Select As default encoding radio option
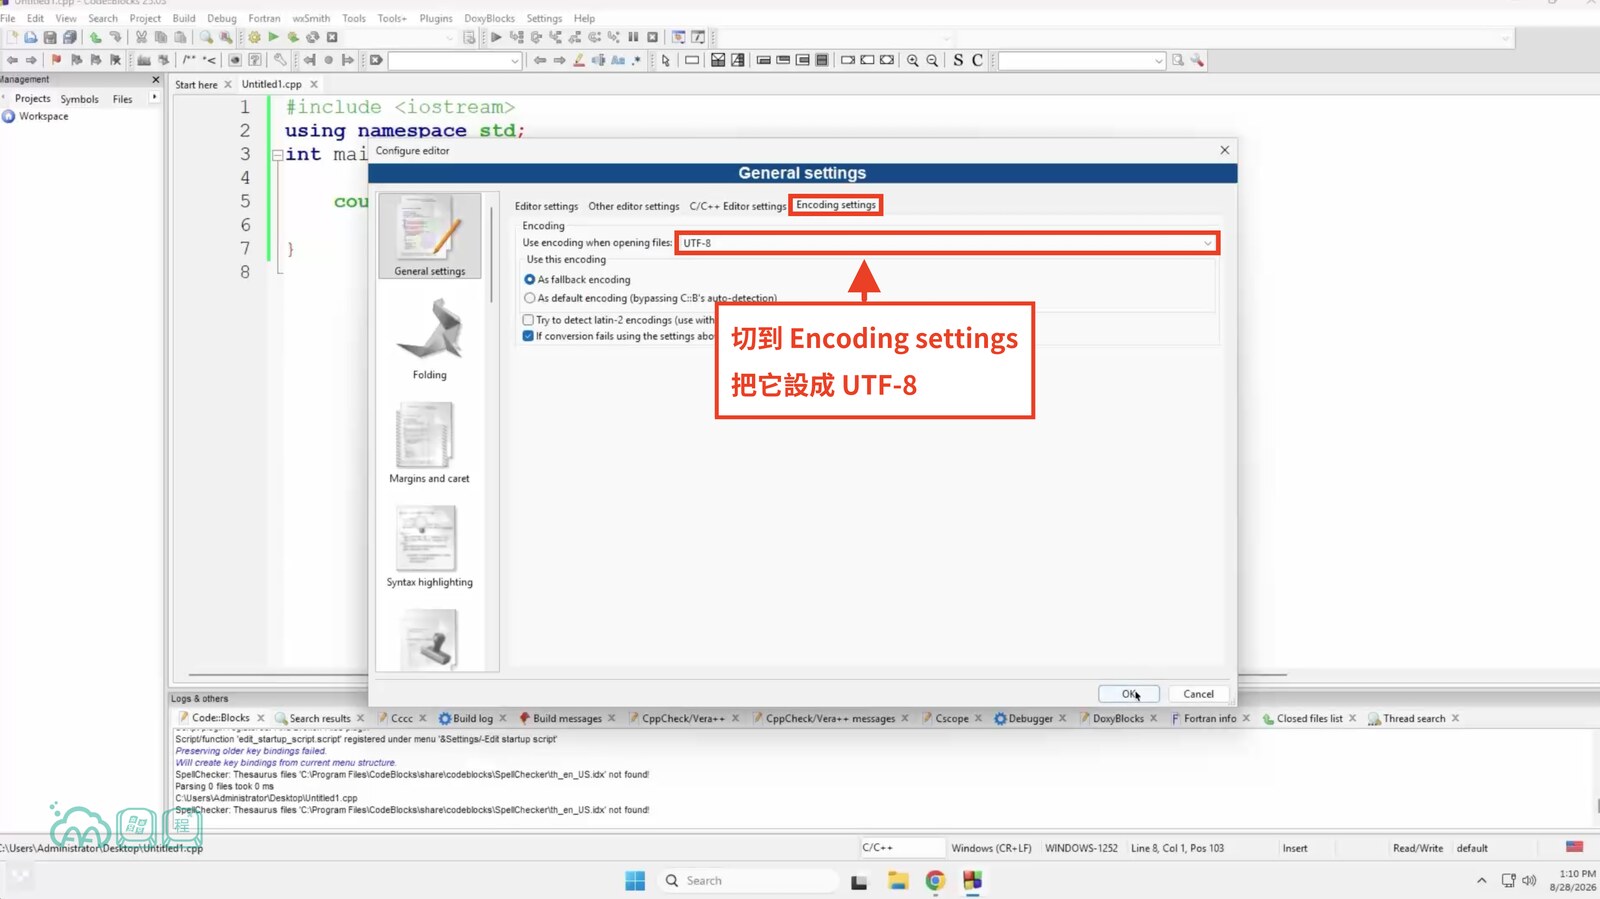The width and height of the screenshot is (1600, 899). 530,298
